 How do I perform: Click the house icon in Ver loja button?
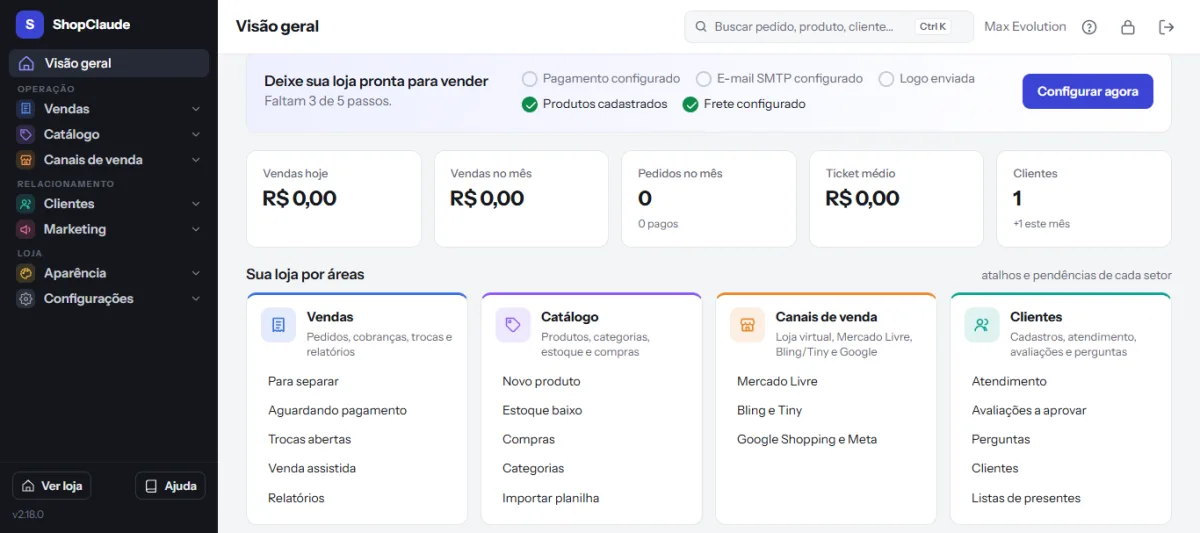pyautogui.click(x=28, y=486)
